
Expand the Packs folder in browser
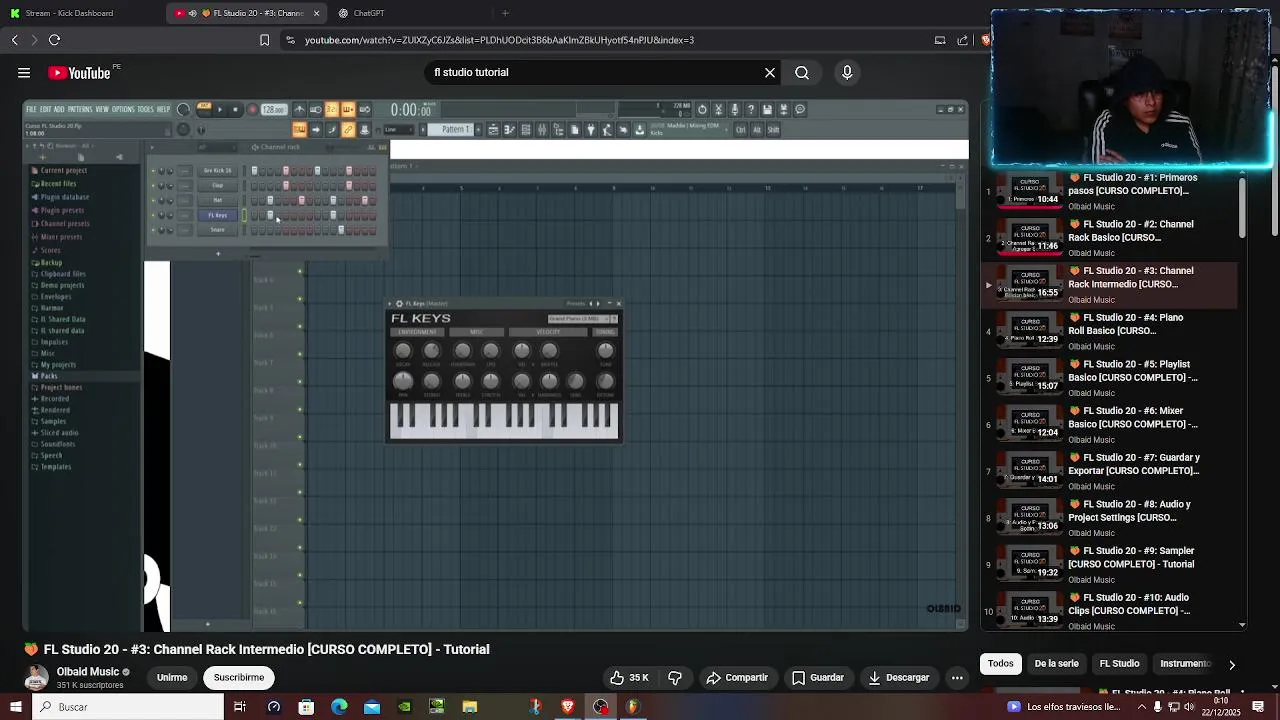point(44,376)
